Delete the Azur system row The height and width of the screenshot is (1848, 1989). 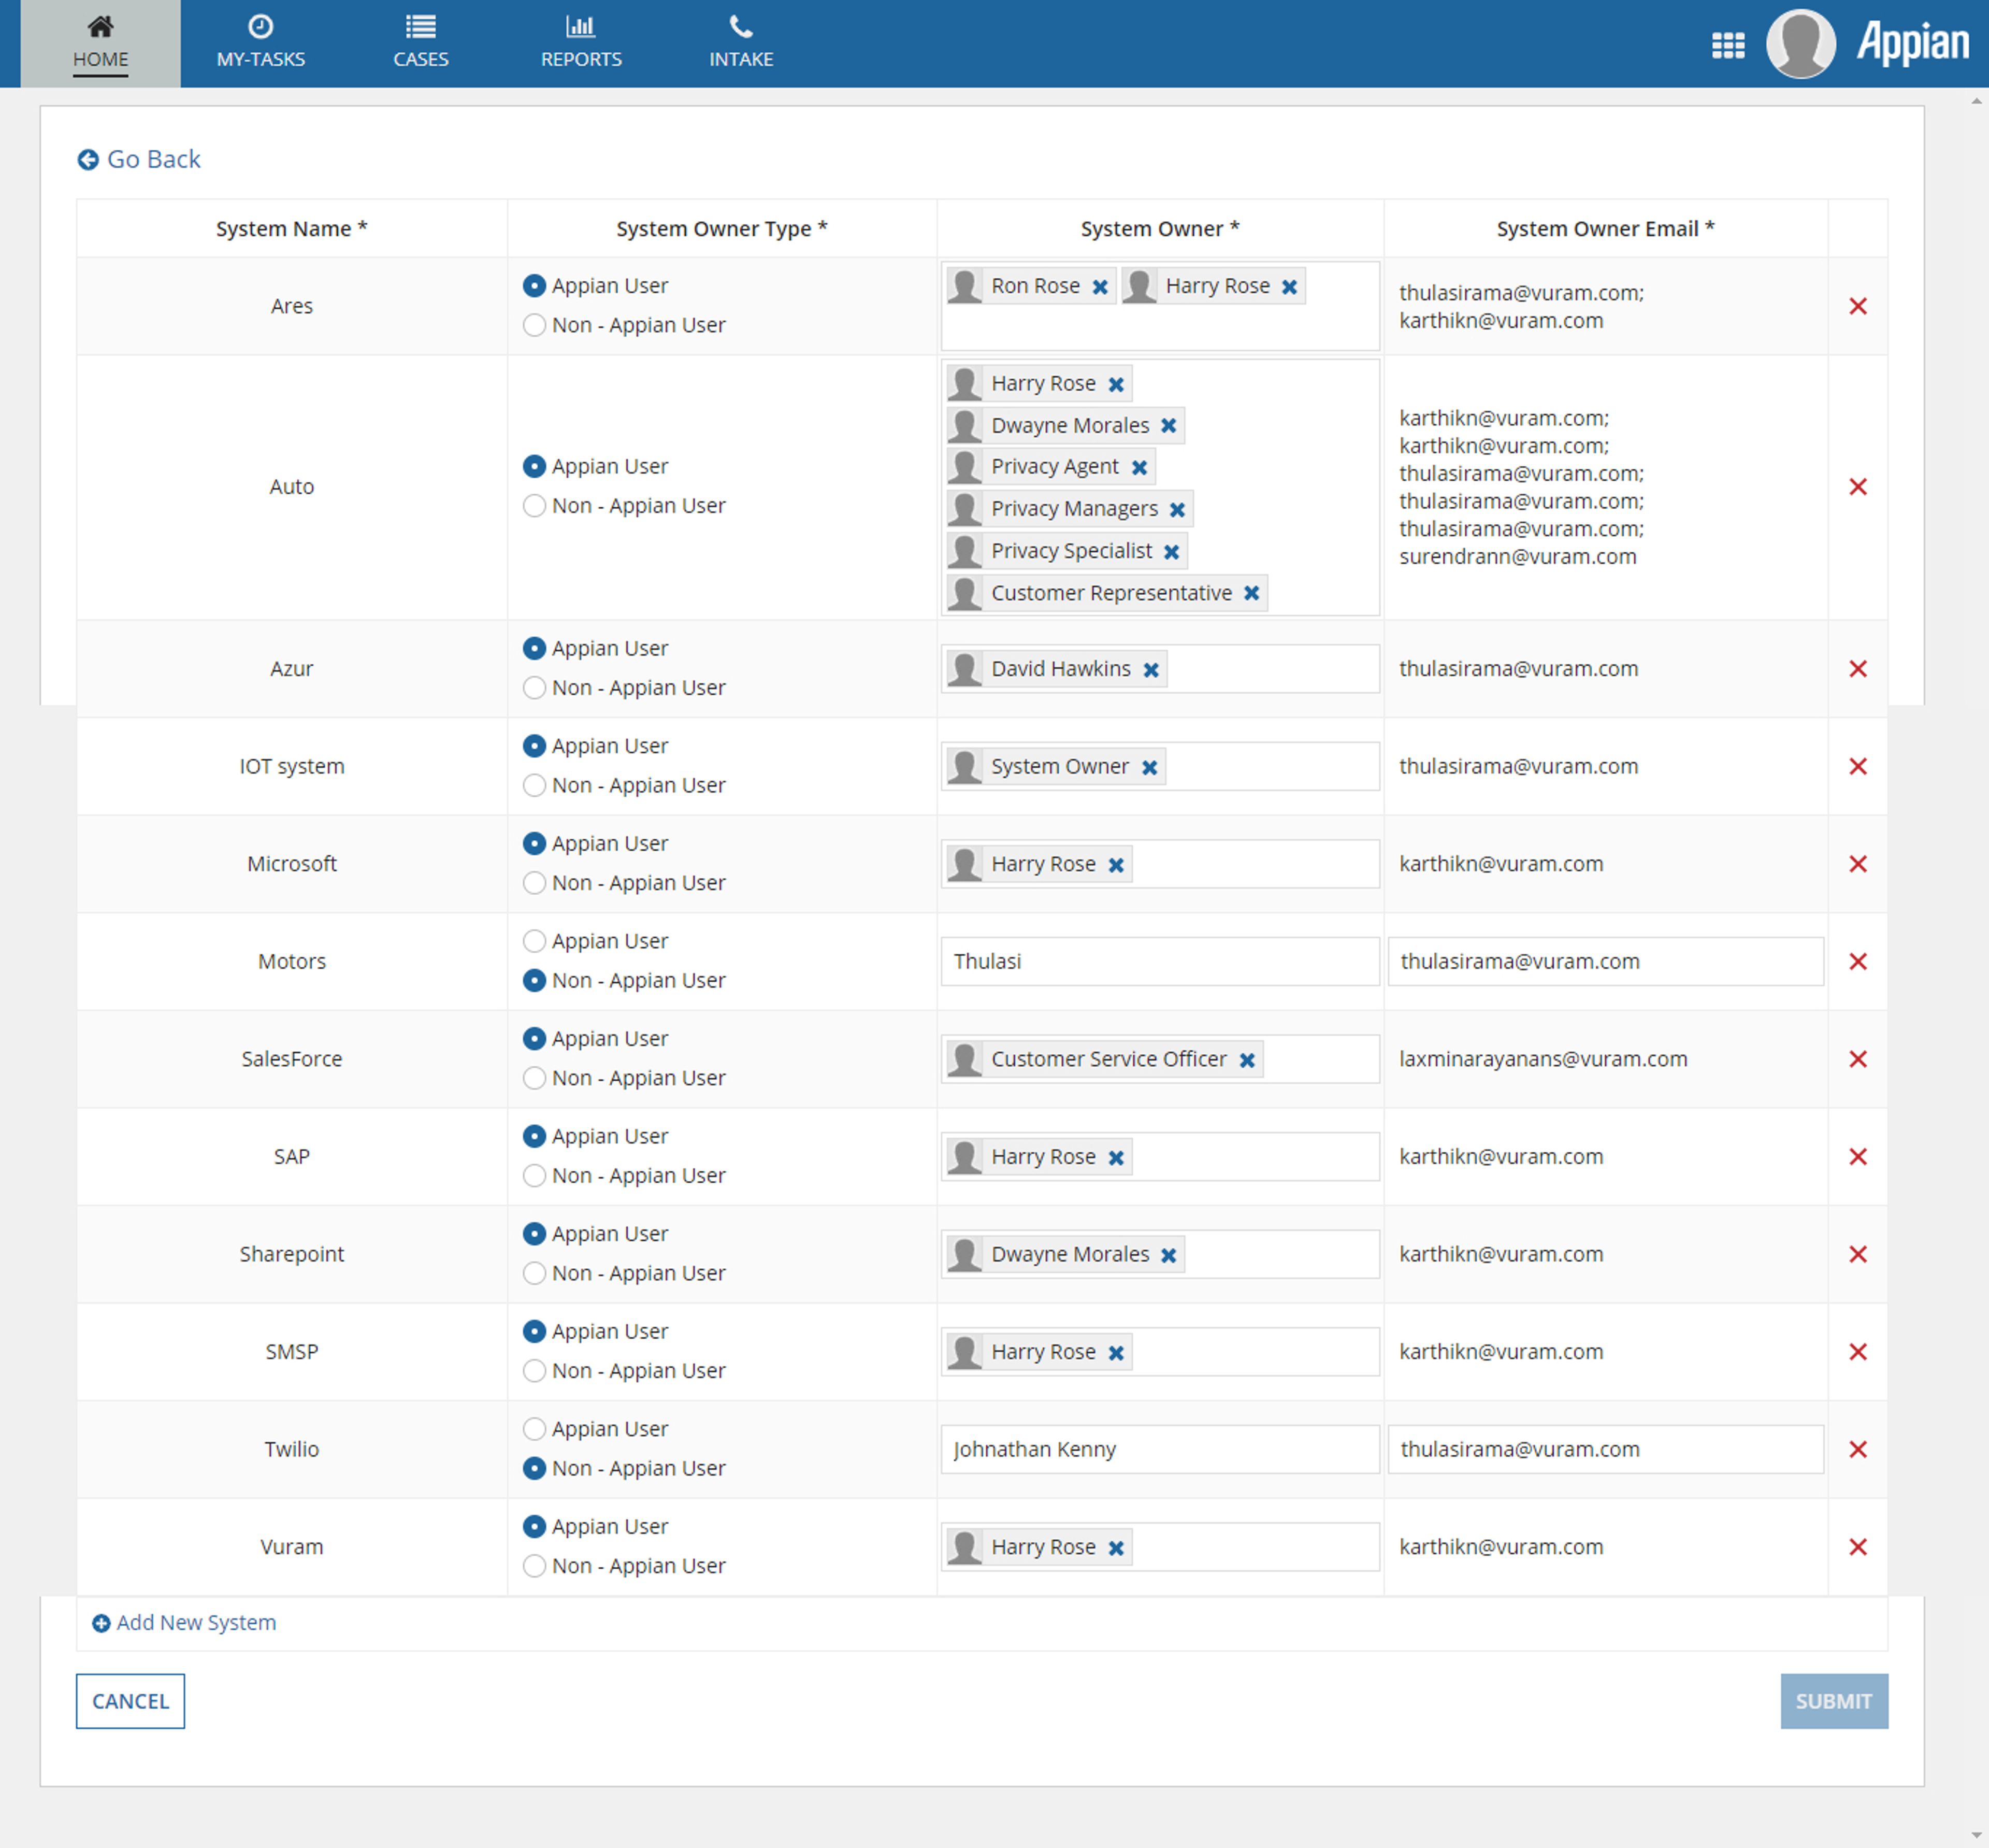click(1858, 669)
